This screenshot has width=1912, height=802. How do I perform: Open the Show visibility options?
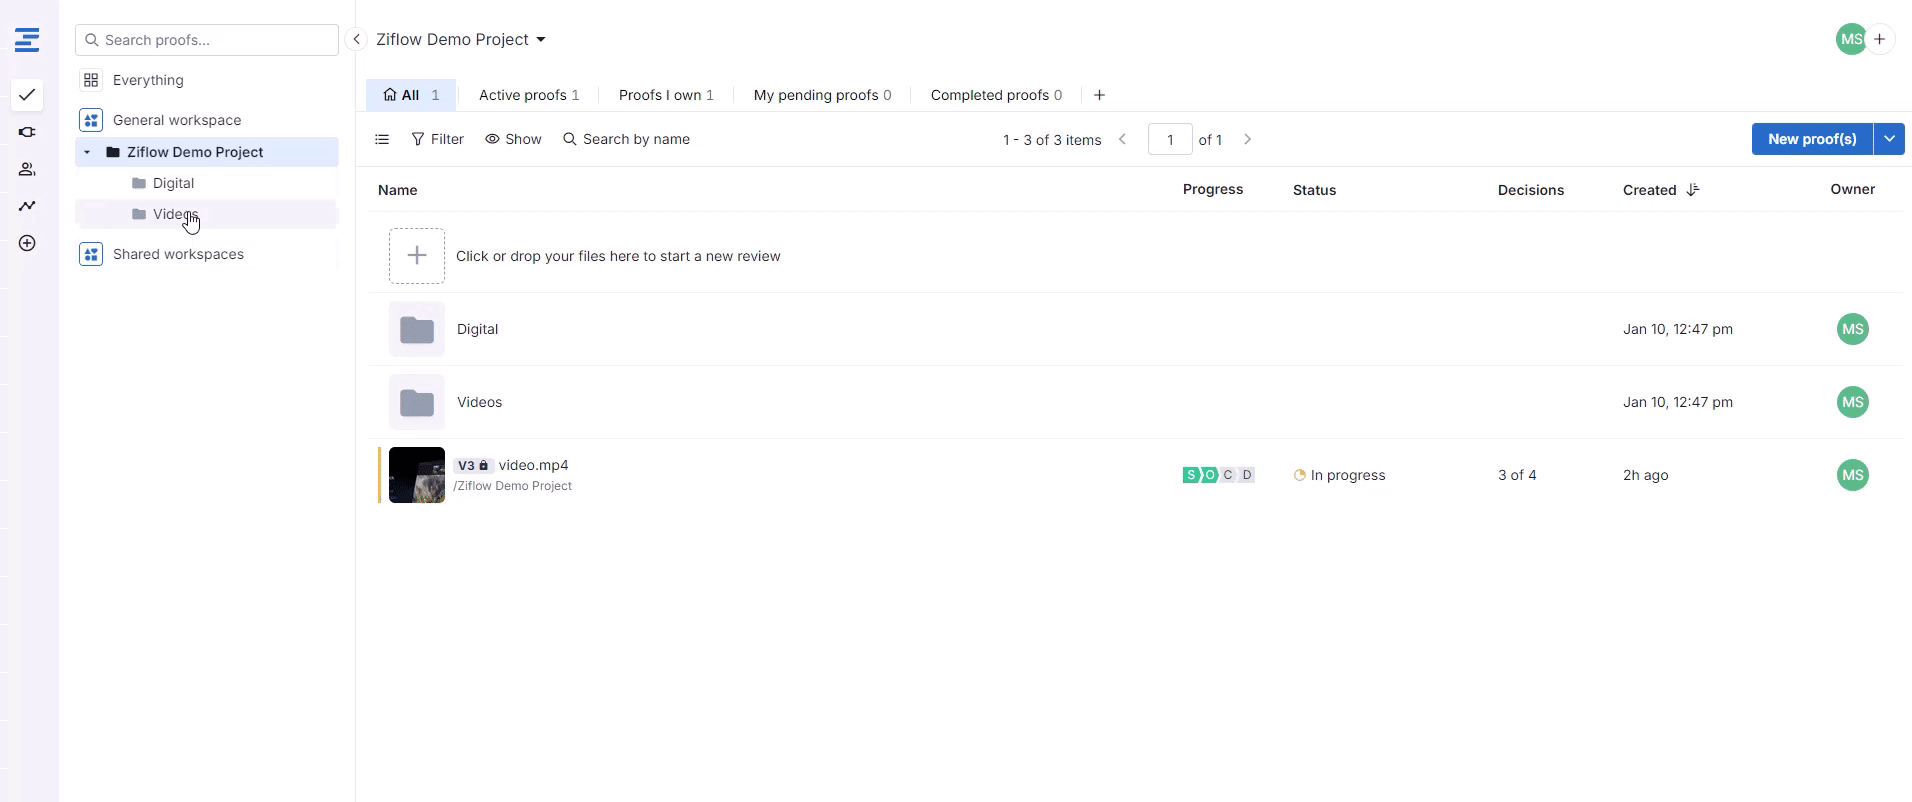tap(513, 139)
